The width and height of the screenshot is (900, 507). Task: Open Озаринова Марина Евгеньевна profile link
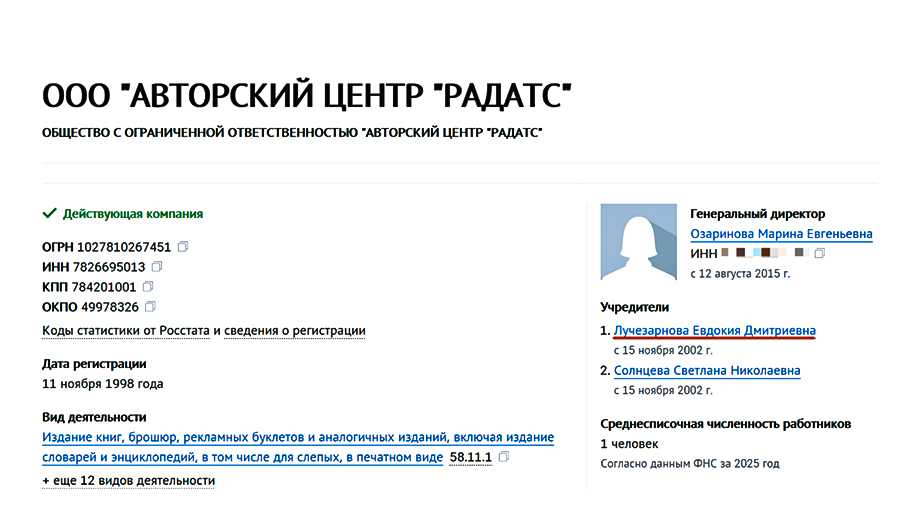coord(781,234)
